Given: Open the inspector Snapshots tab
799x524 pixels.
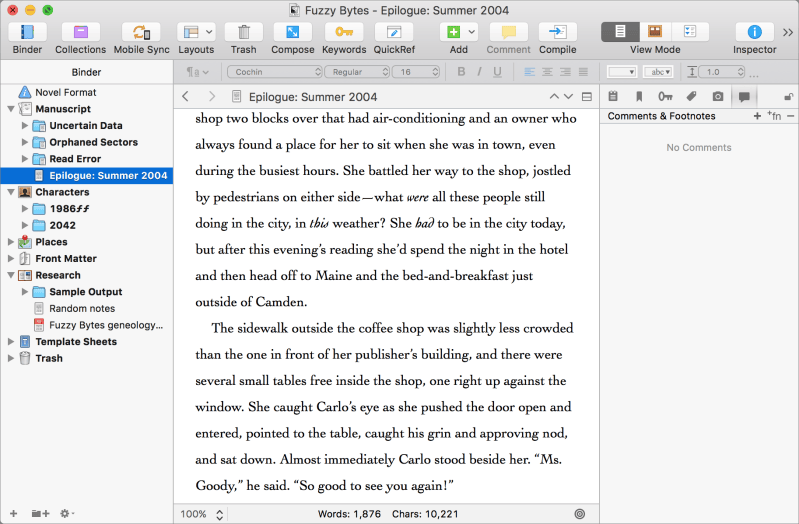Looking at the screenshot, I should 717,96.
